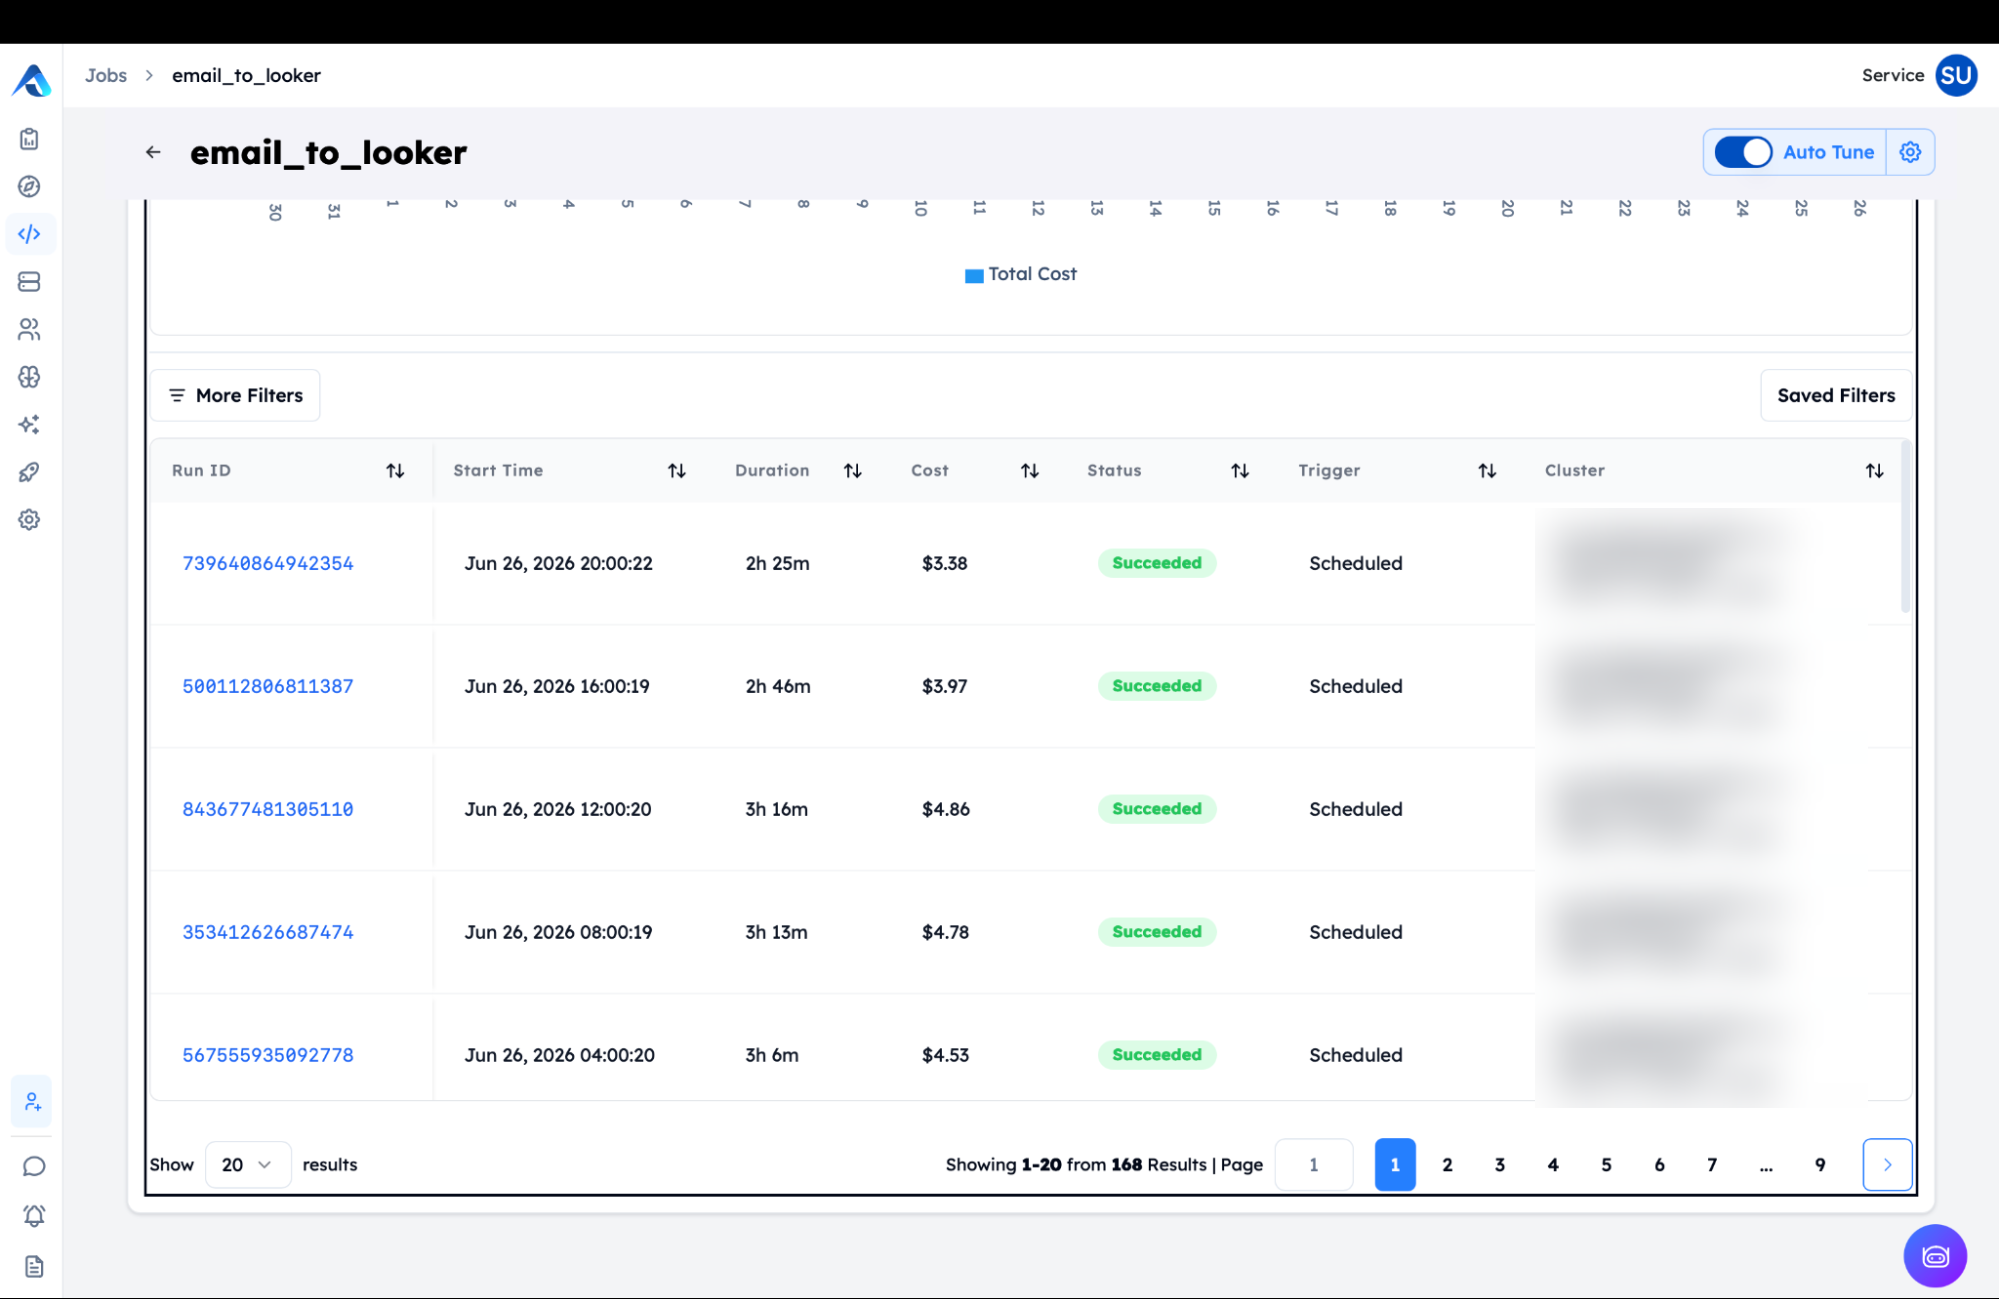Click email_to_looker breadcrumb item

[246, 76]
